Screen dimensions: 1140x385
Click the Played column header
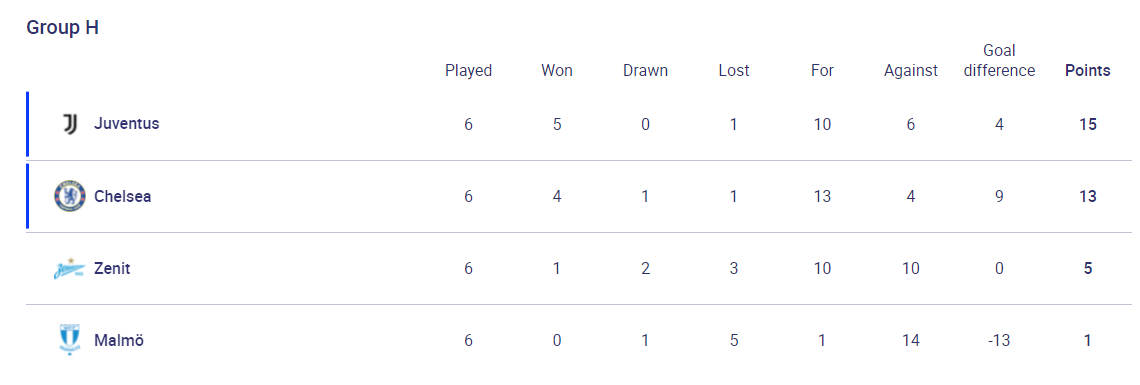[x=468, y=70]
